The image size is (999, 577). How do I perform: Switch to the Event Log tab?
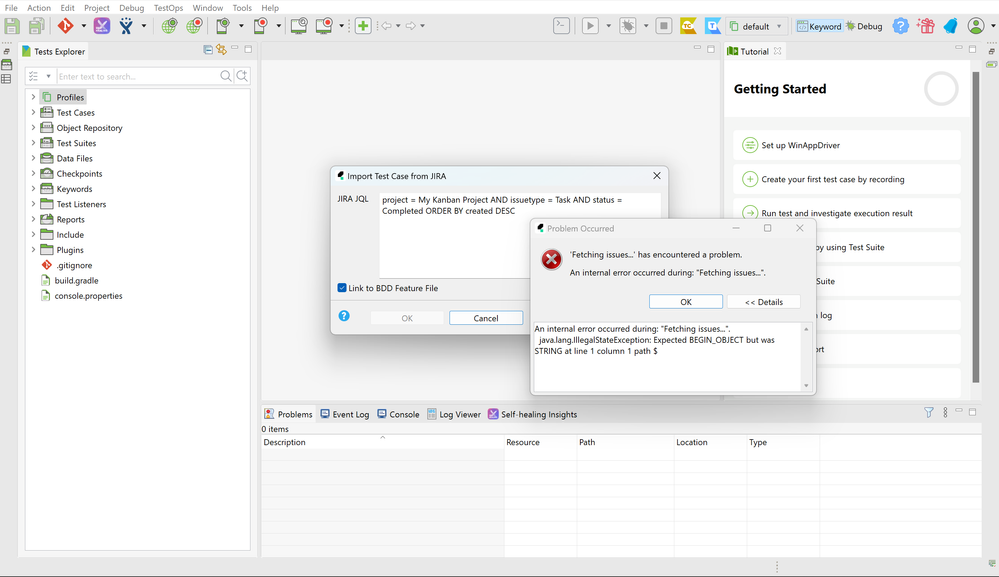(345, 414)
